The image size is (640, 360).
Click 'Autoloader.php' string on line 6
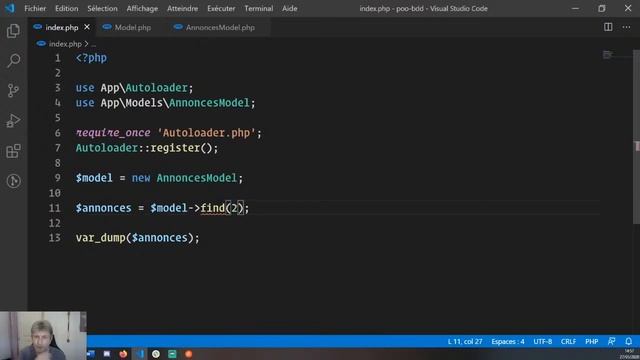(206, 133)
